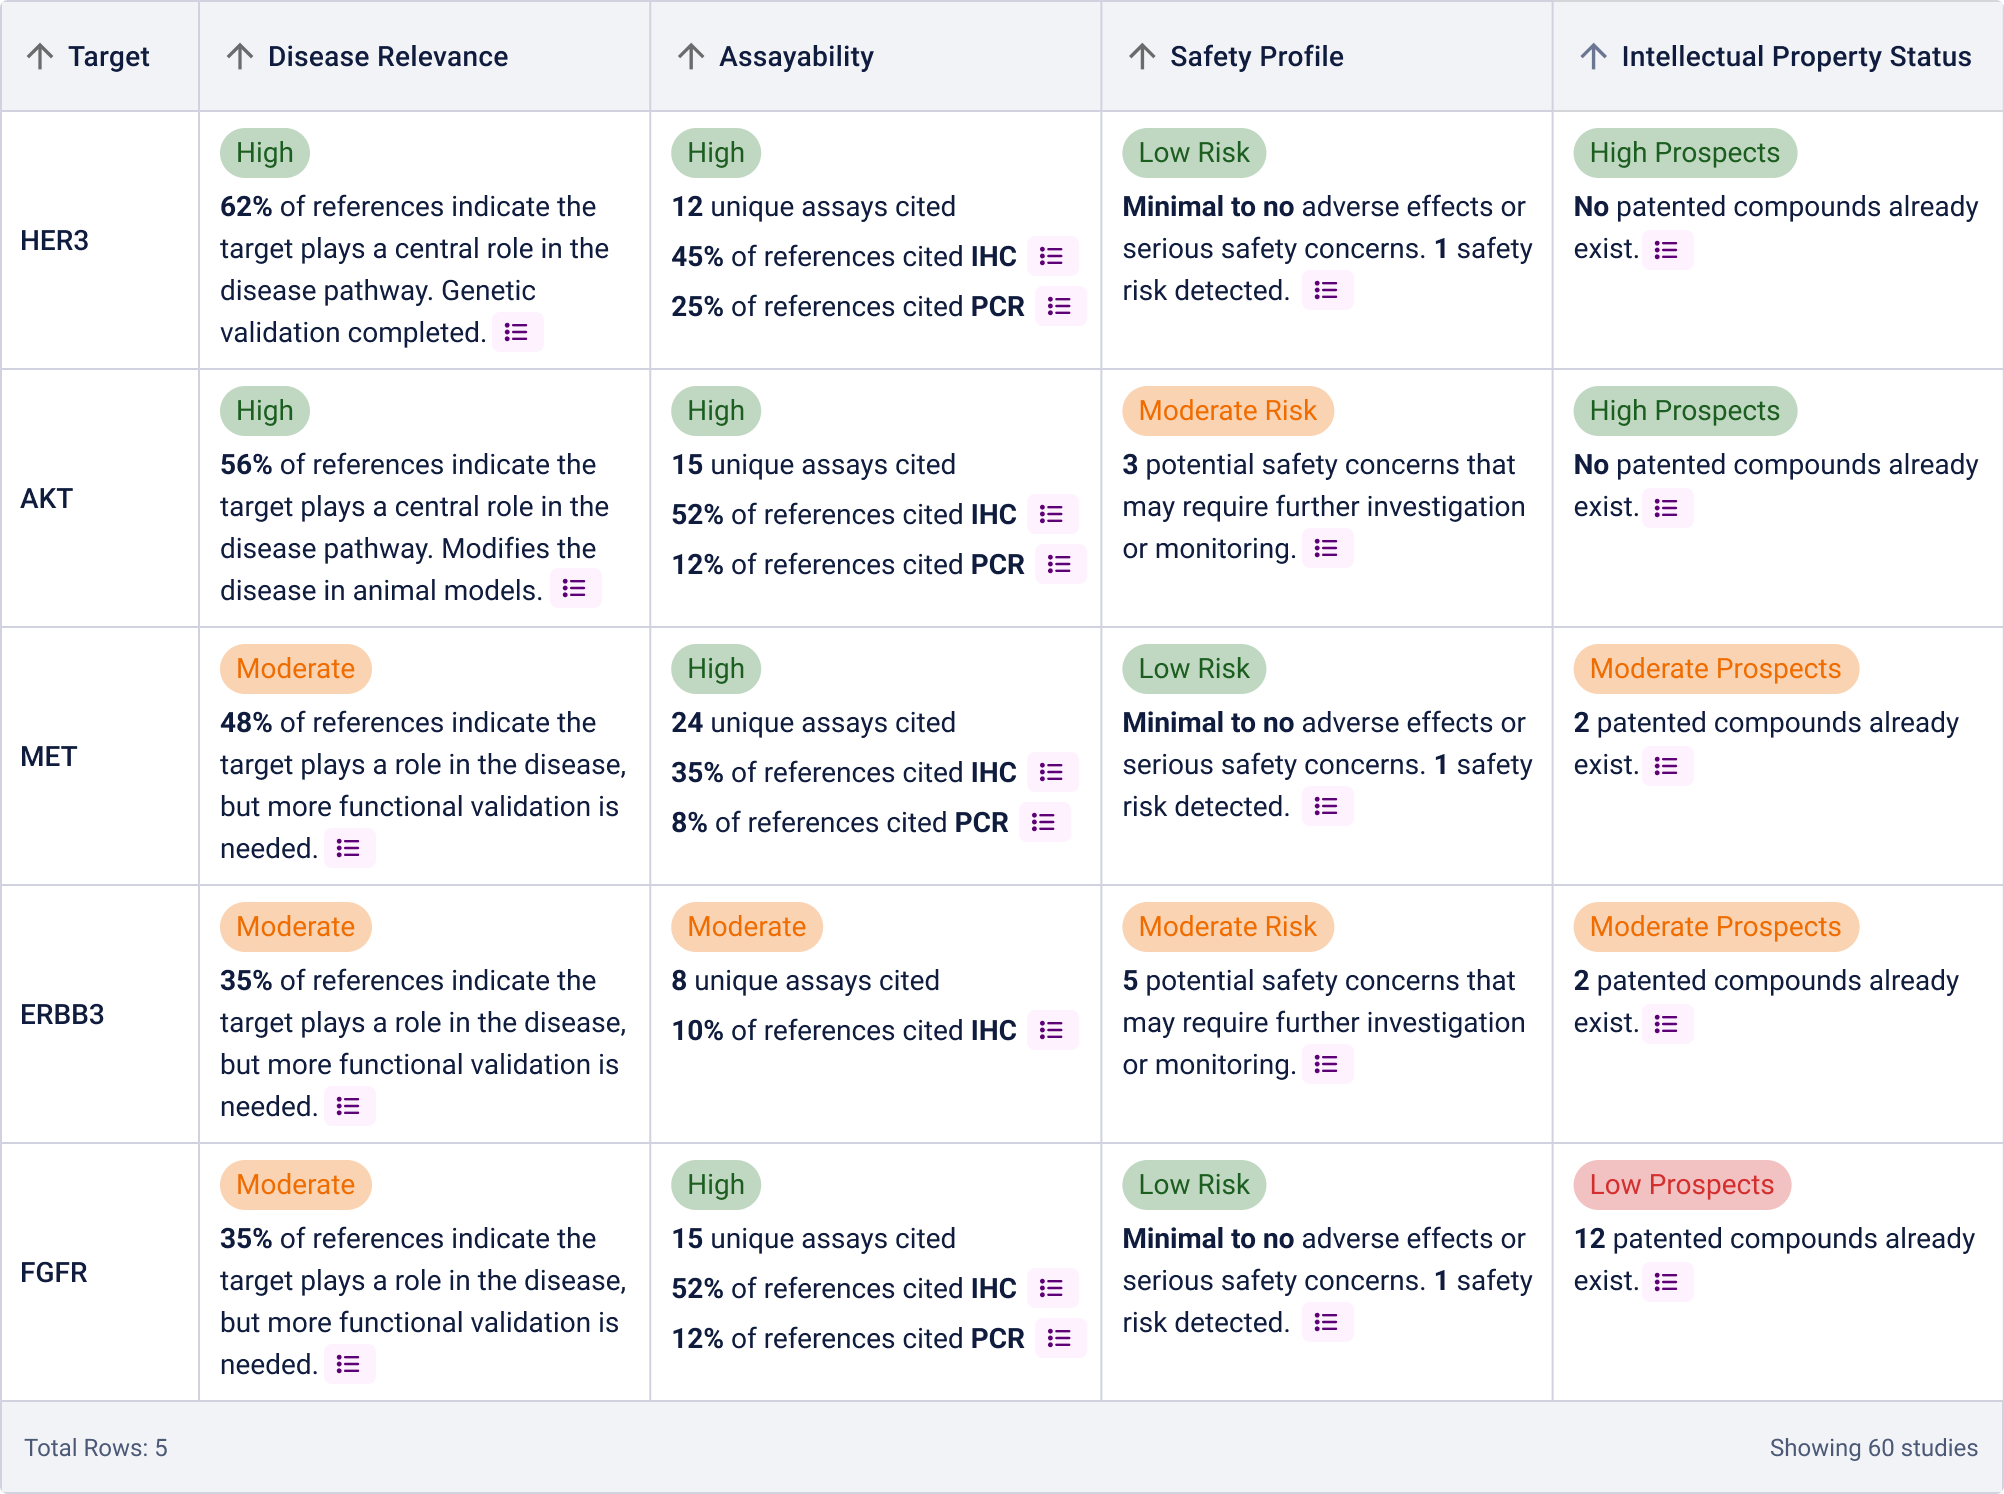Open references list for HER3 disease relevance

(517, 332)
